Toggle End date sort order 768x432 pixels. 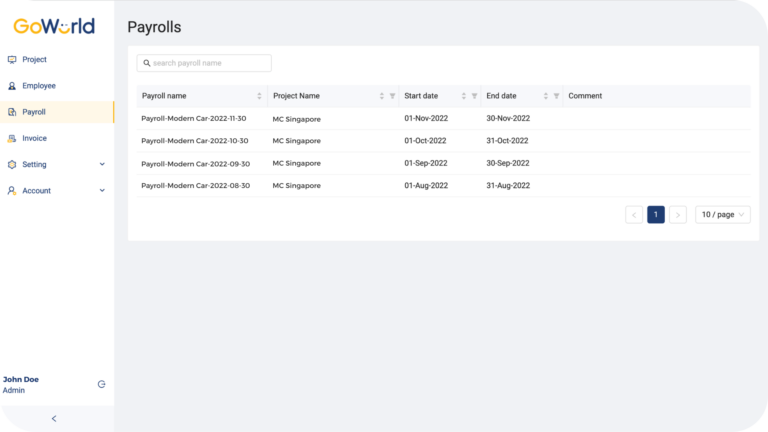click(546, 96)
